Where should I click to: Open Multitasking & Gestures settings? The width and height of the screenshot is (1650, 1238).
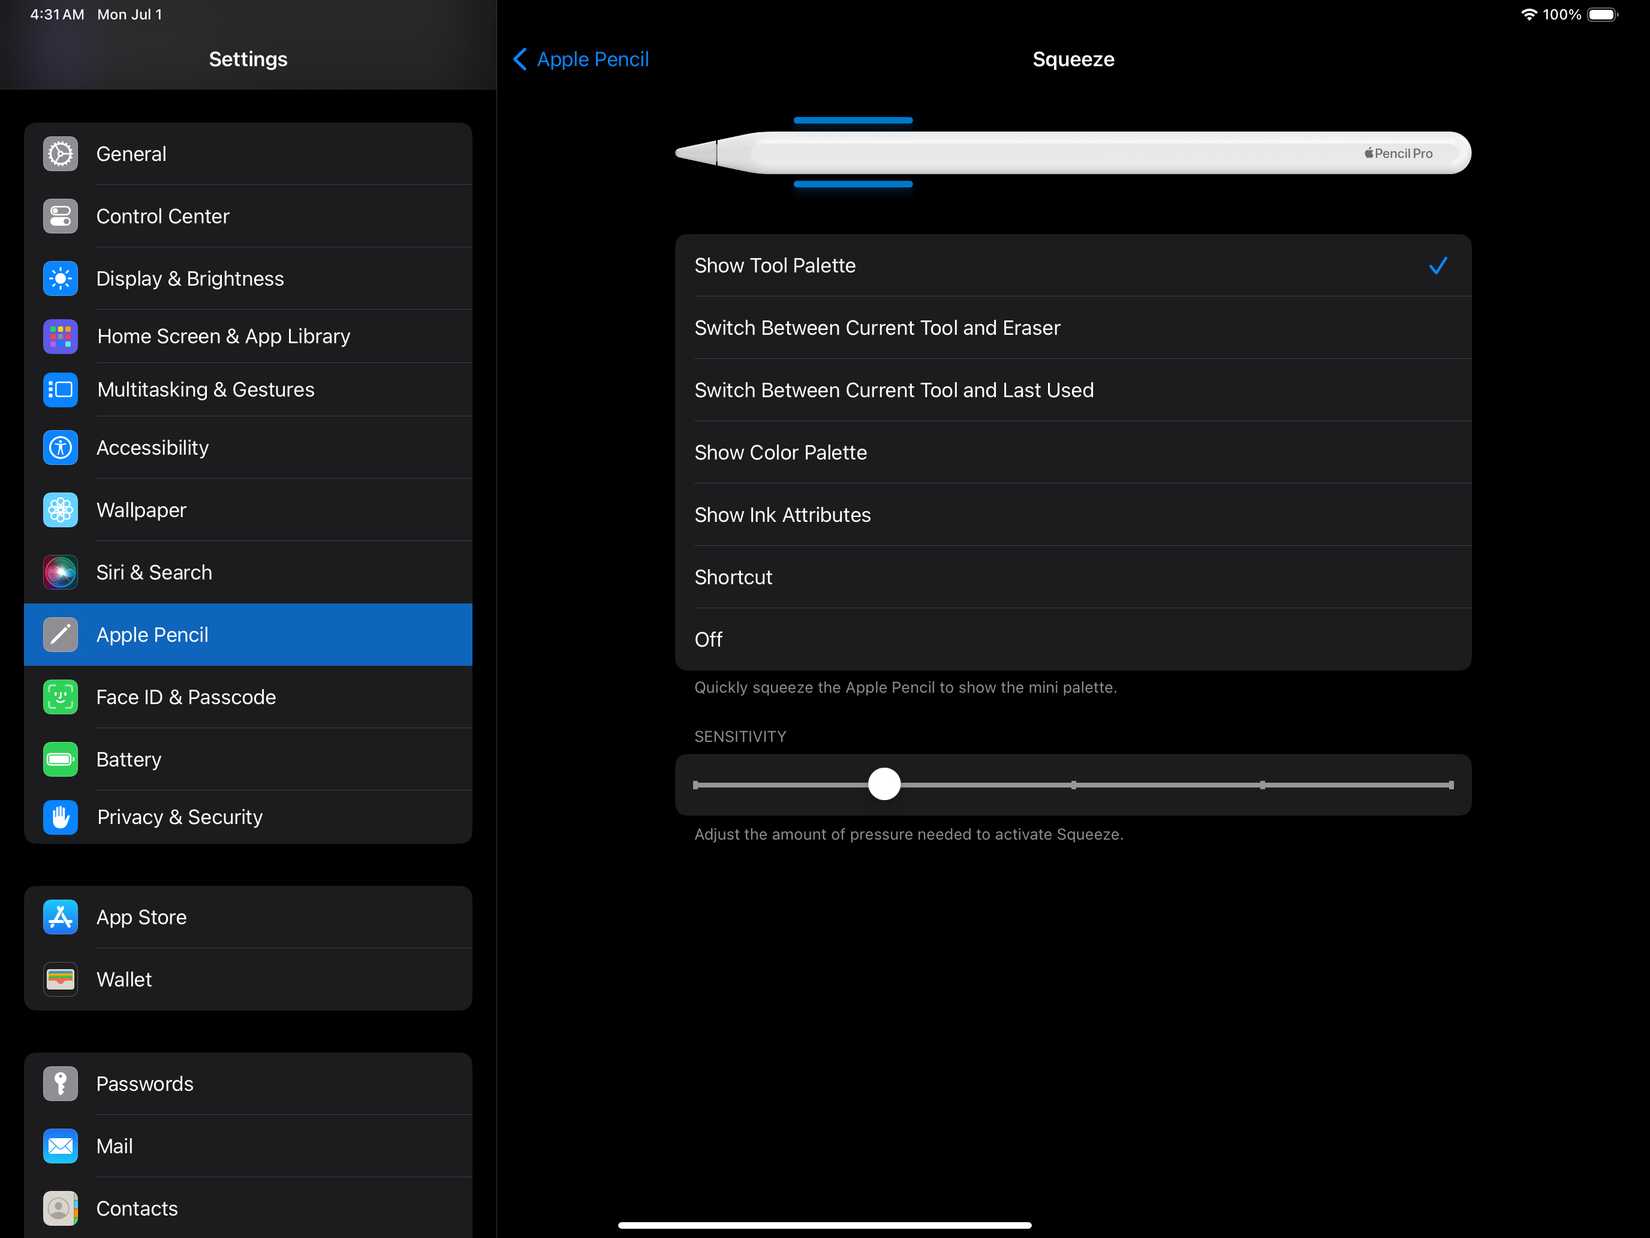click(248, 390)
